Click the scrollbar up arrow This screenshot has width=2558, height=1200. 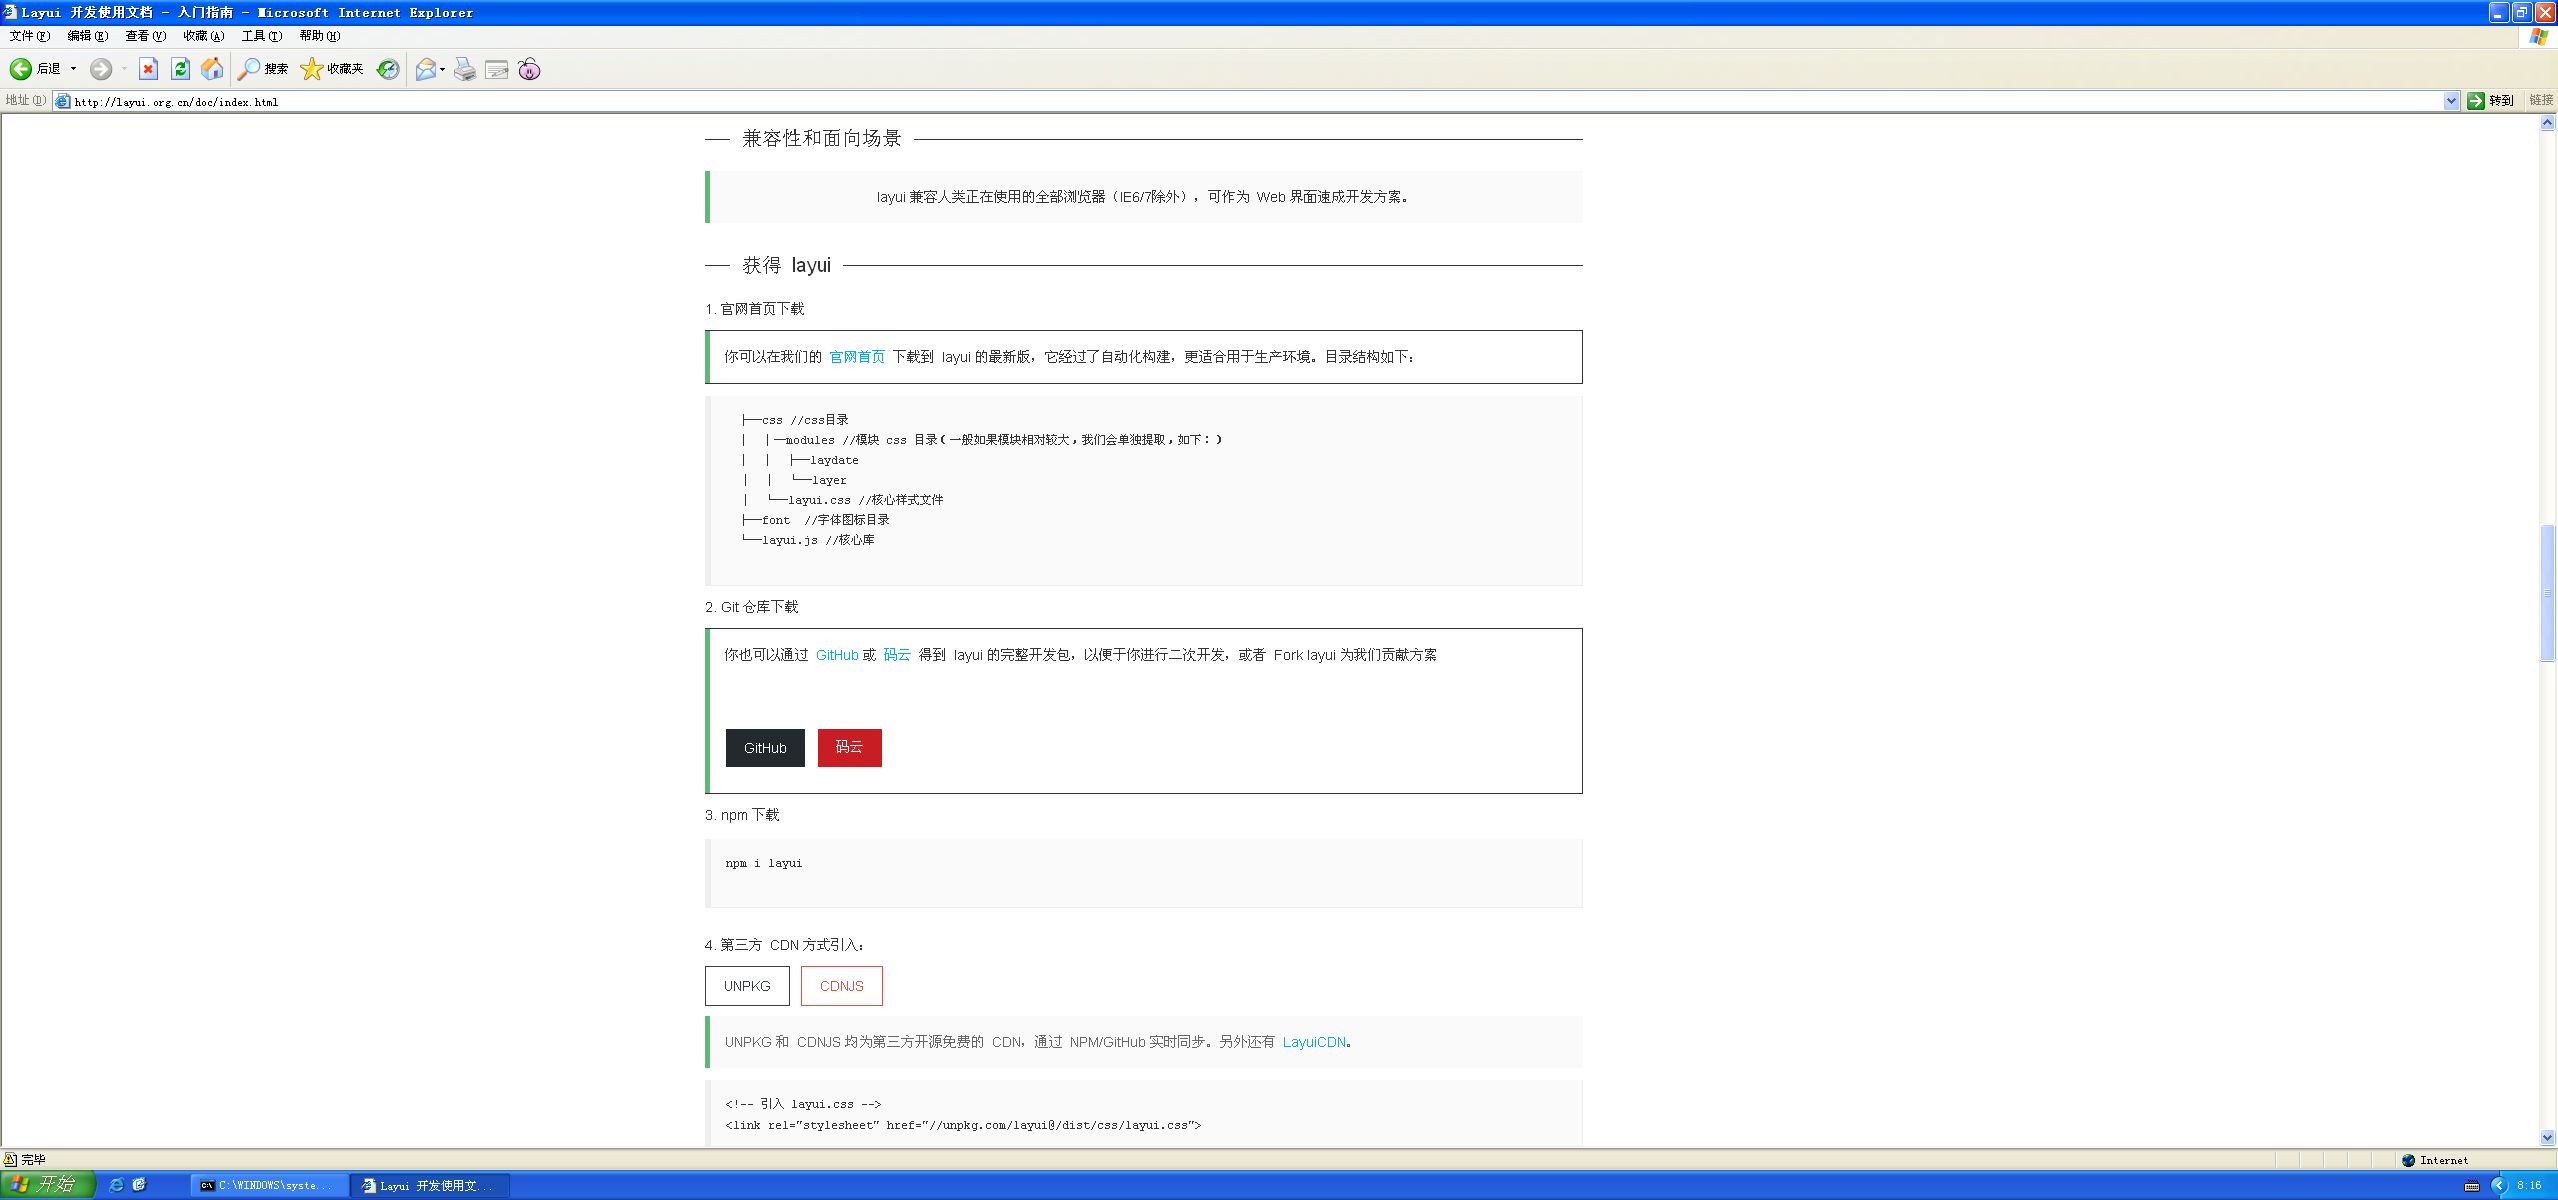click(2547, 122)
